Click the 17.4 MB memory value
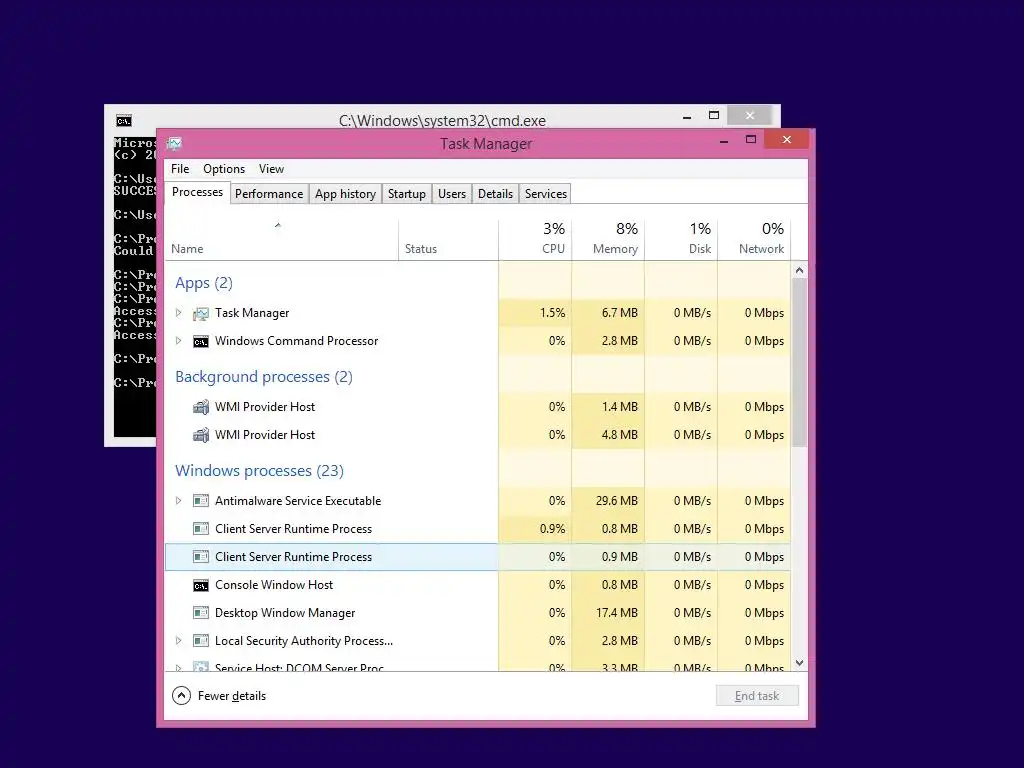This screenshot has width=1024, height=768. click(x=616, y=613)
